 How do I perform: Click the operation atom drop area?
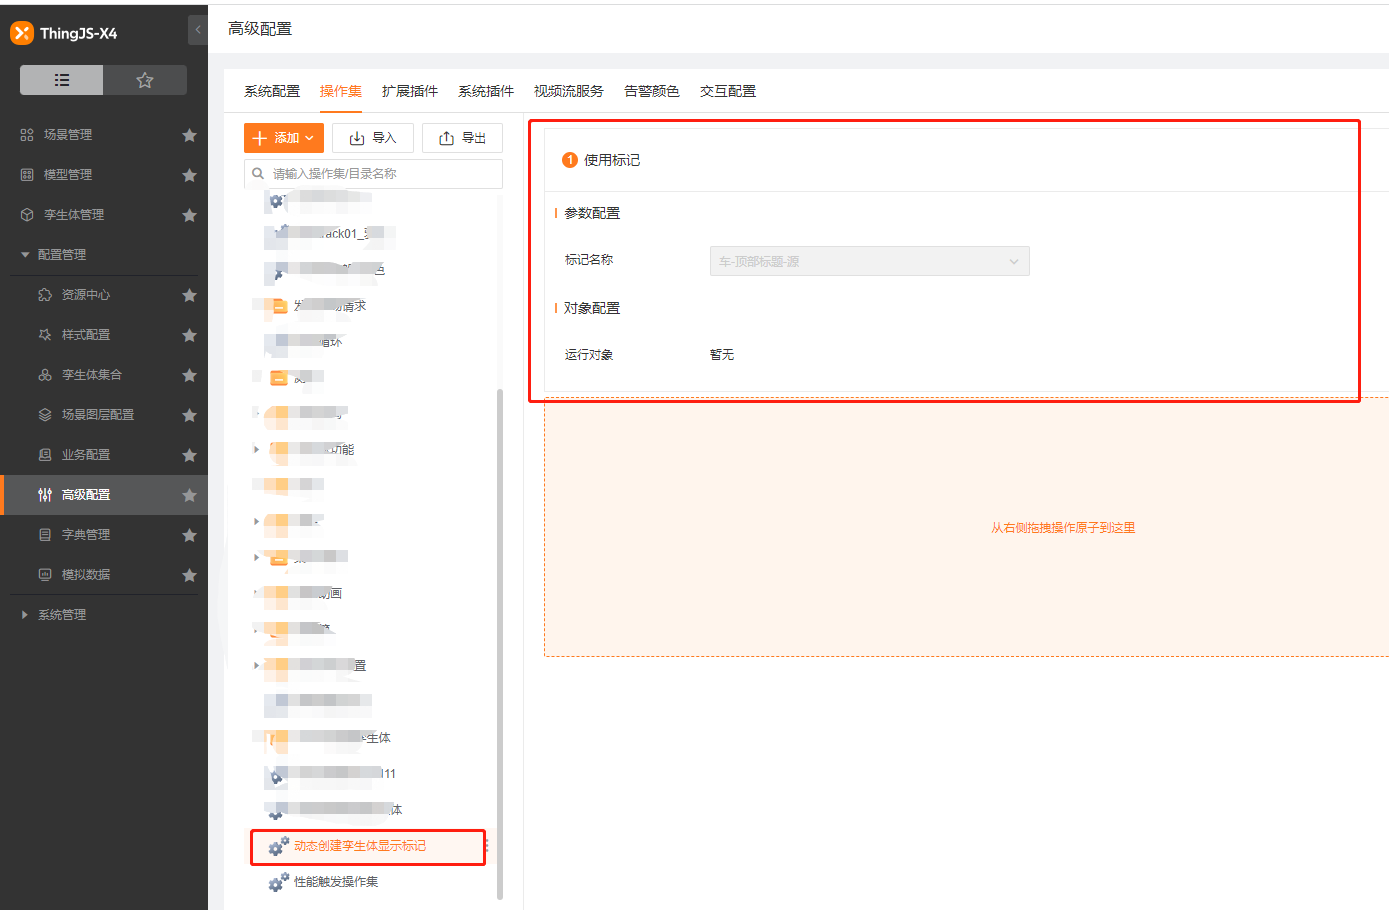tap(966, 528)
